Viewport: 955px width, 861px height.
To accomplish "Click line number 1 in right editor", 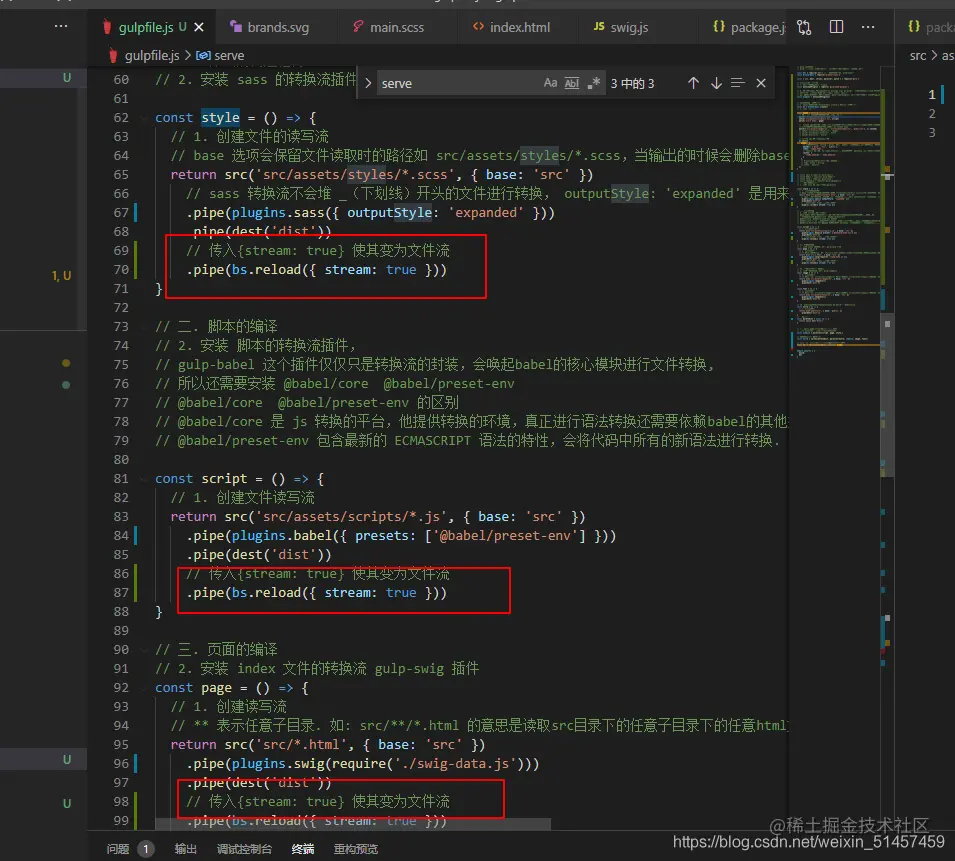I will coord(932,94).
